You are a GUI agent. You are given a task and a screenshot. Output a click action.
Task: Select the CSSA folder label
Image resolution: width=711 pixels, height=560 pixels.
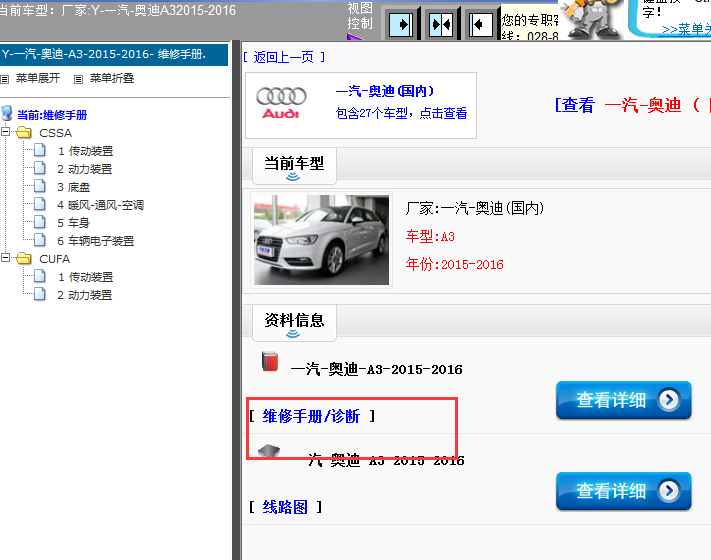pyautogui.click(x=55, y=133)
